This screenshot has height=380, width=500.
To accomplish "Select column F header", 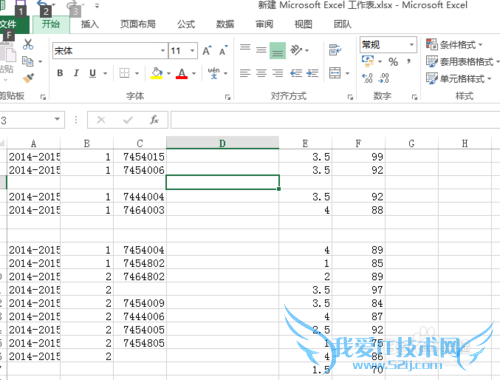I will click(x=358, y=143).
